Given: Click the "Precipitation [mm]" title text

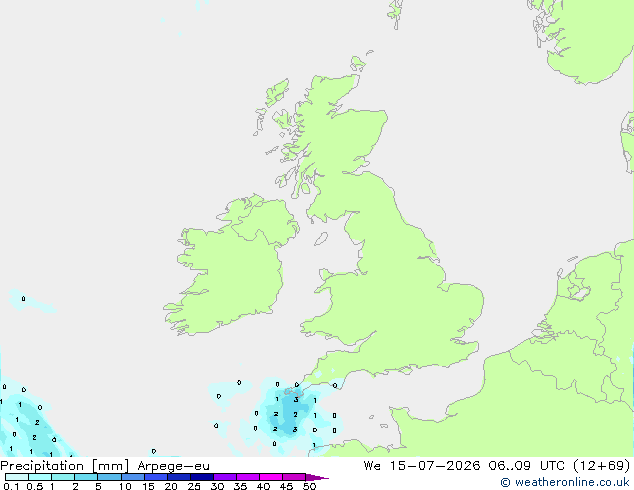Looking at the screenshot, I should tap(65, 466).
